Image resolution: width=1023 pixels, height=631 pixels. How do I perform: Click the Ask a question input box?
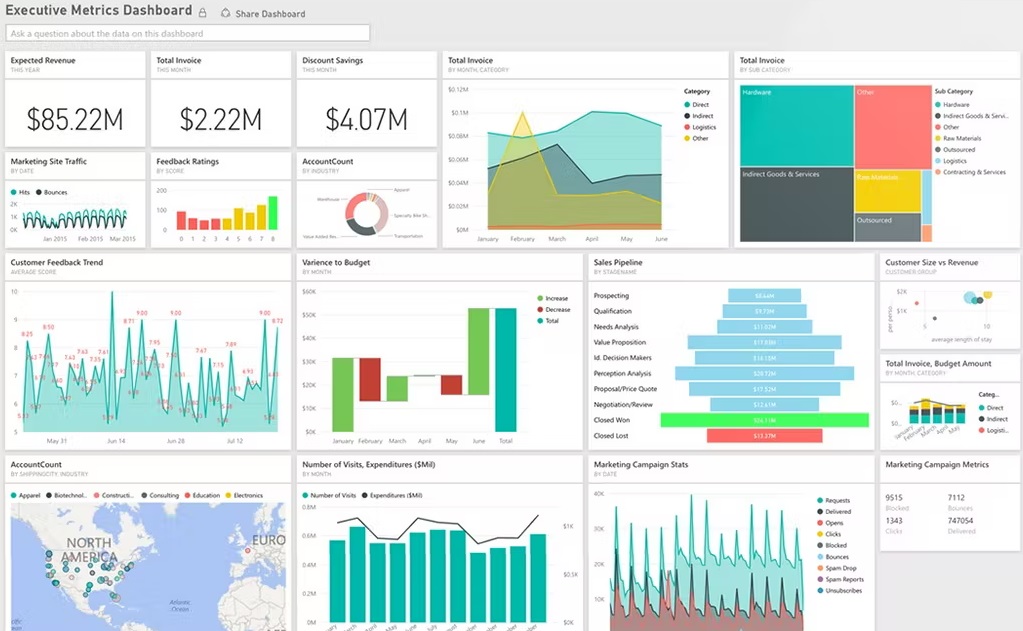pyautogui.click(x=188, y=34)
